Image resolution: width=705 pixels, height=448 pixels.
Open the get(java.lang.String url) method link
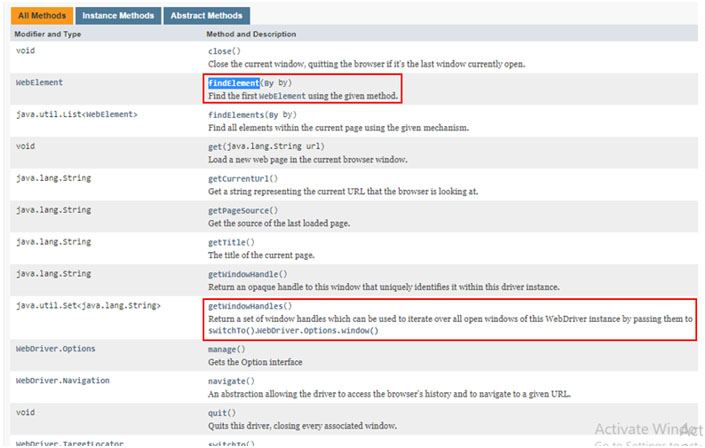coord(266,147)
